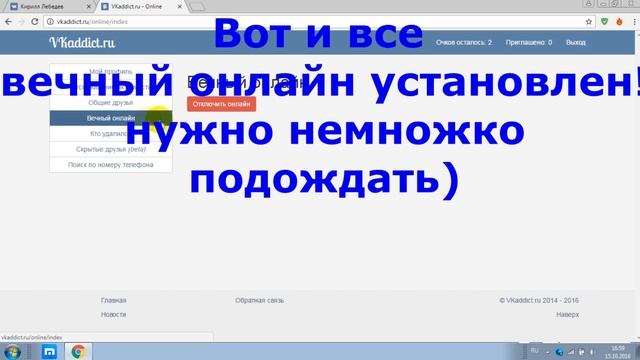The height and width of the screenshot is (360, 640).
Task: View site info icon in address bar
Action: [50, 22]
